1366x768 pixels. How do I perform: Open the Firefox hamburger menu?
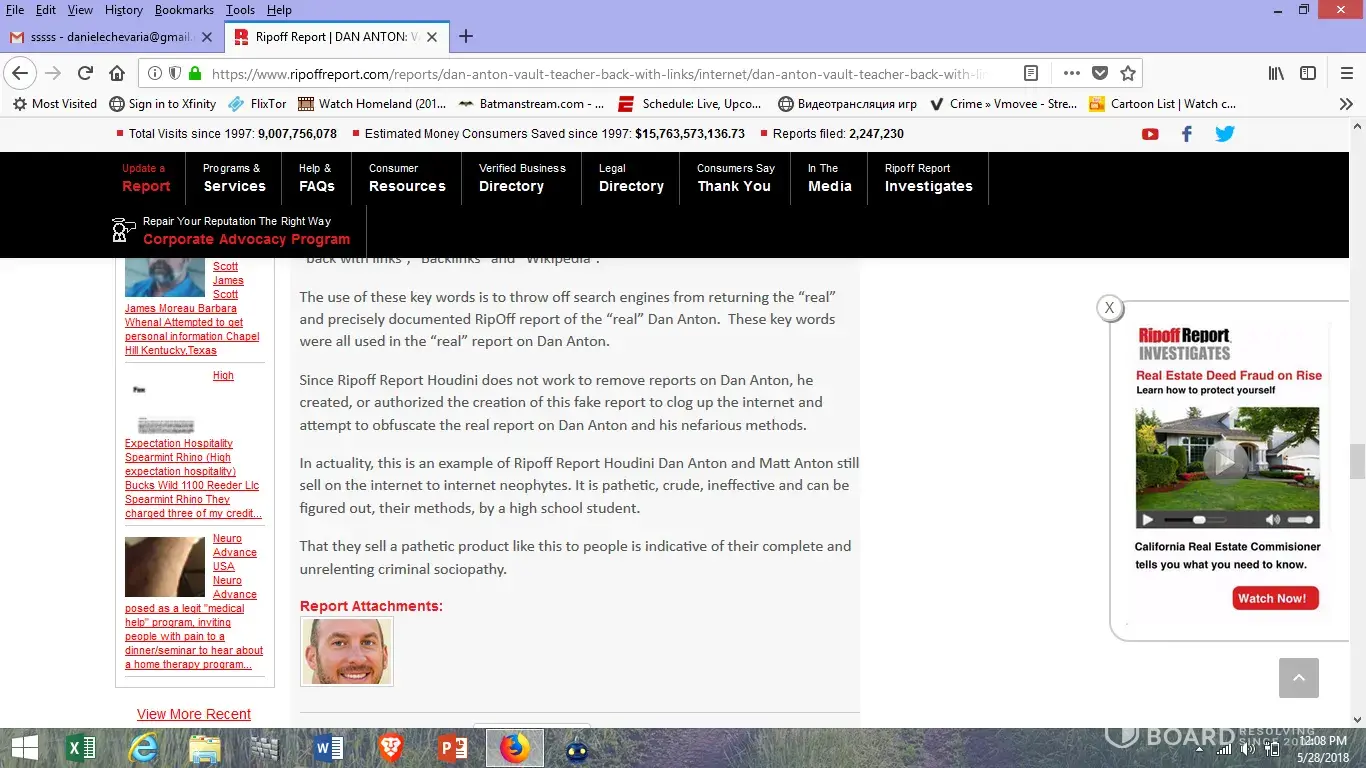pos(1347,73)
